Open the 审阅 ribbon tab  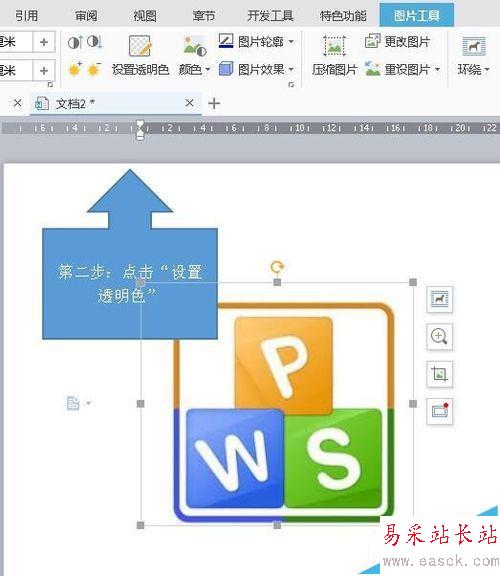86,15
